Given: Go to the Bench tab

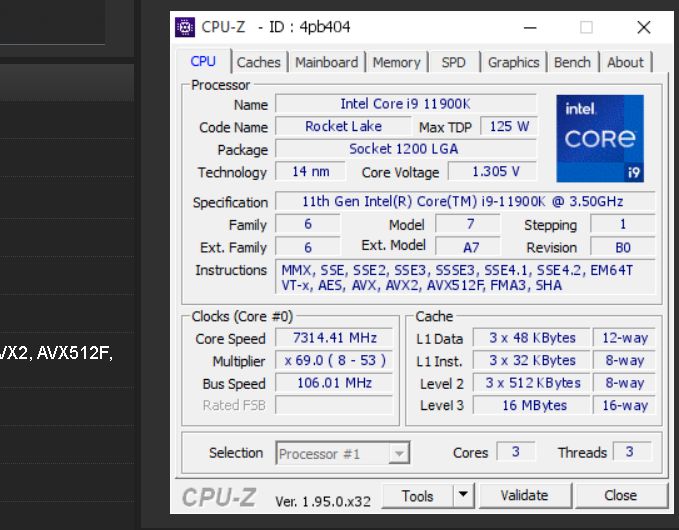Looking at the screenshot, I should click(x=572, y=62).
